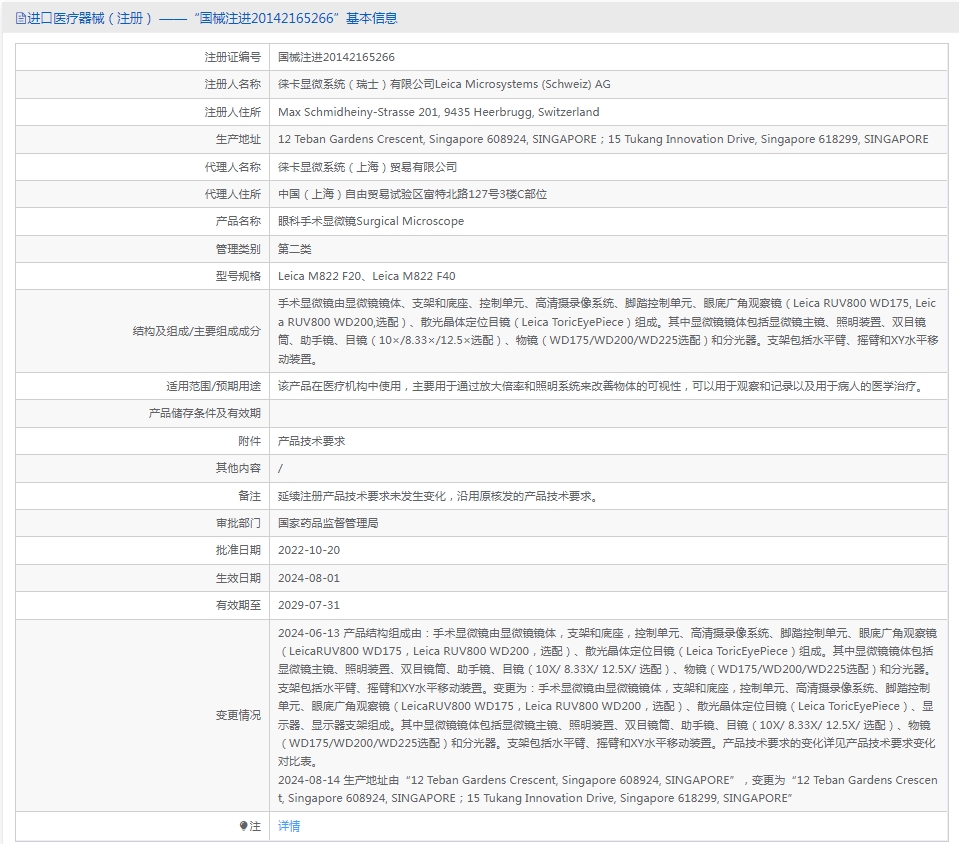Click the 其他内容 label
The image size is (959, 844).
tap(238, 468)
